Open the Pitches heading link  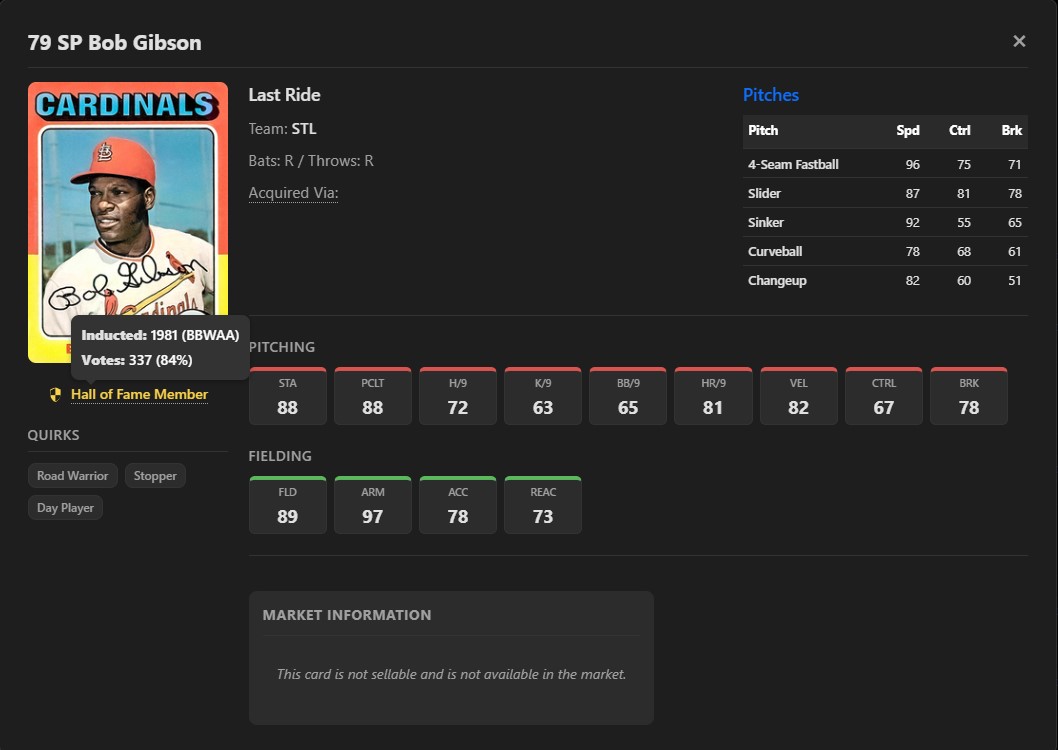[771, 95]
